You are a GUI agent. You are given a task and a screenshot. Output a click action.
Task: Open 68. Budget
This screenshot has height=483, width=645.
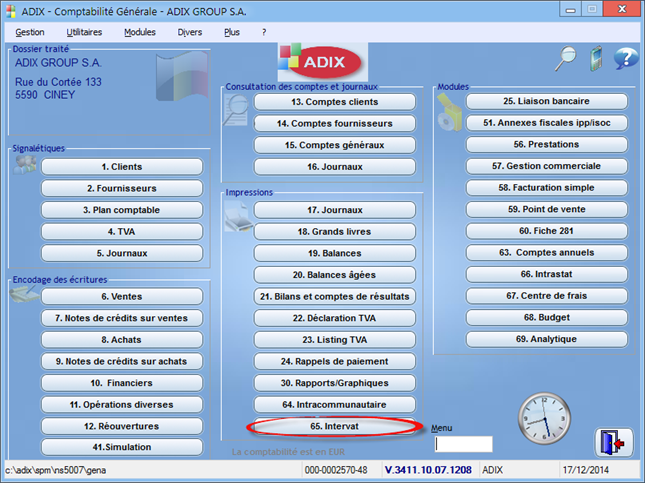[547, 317]
